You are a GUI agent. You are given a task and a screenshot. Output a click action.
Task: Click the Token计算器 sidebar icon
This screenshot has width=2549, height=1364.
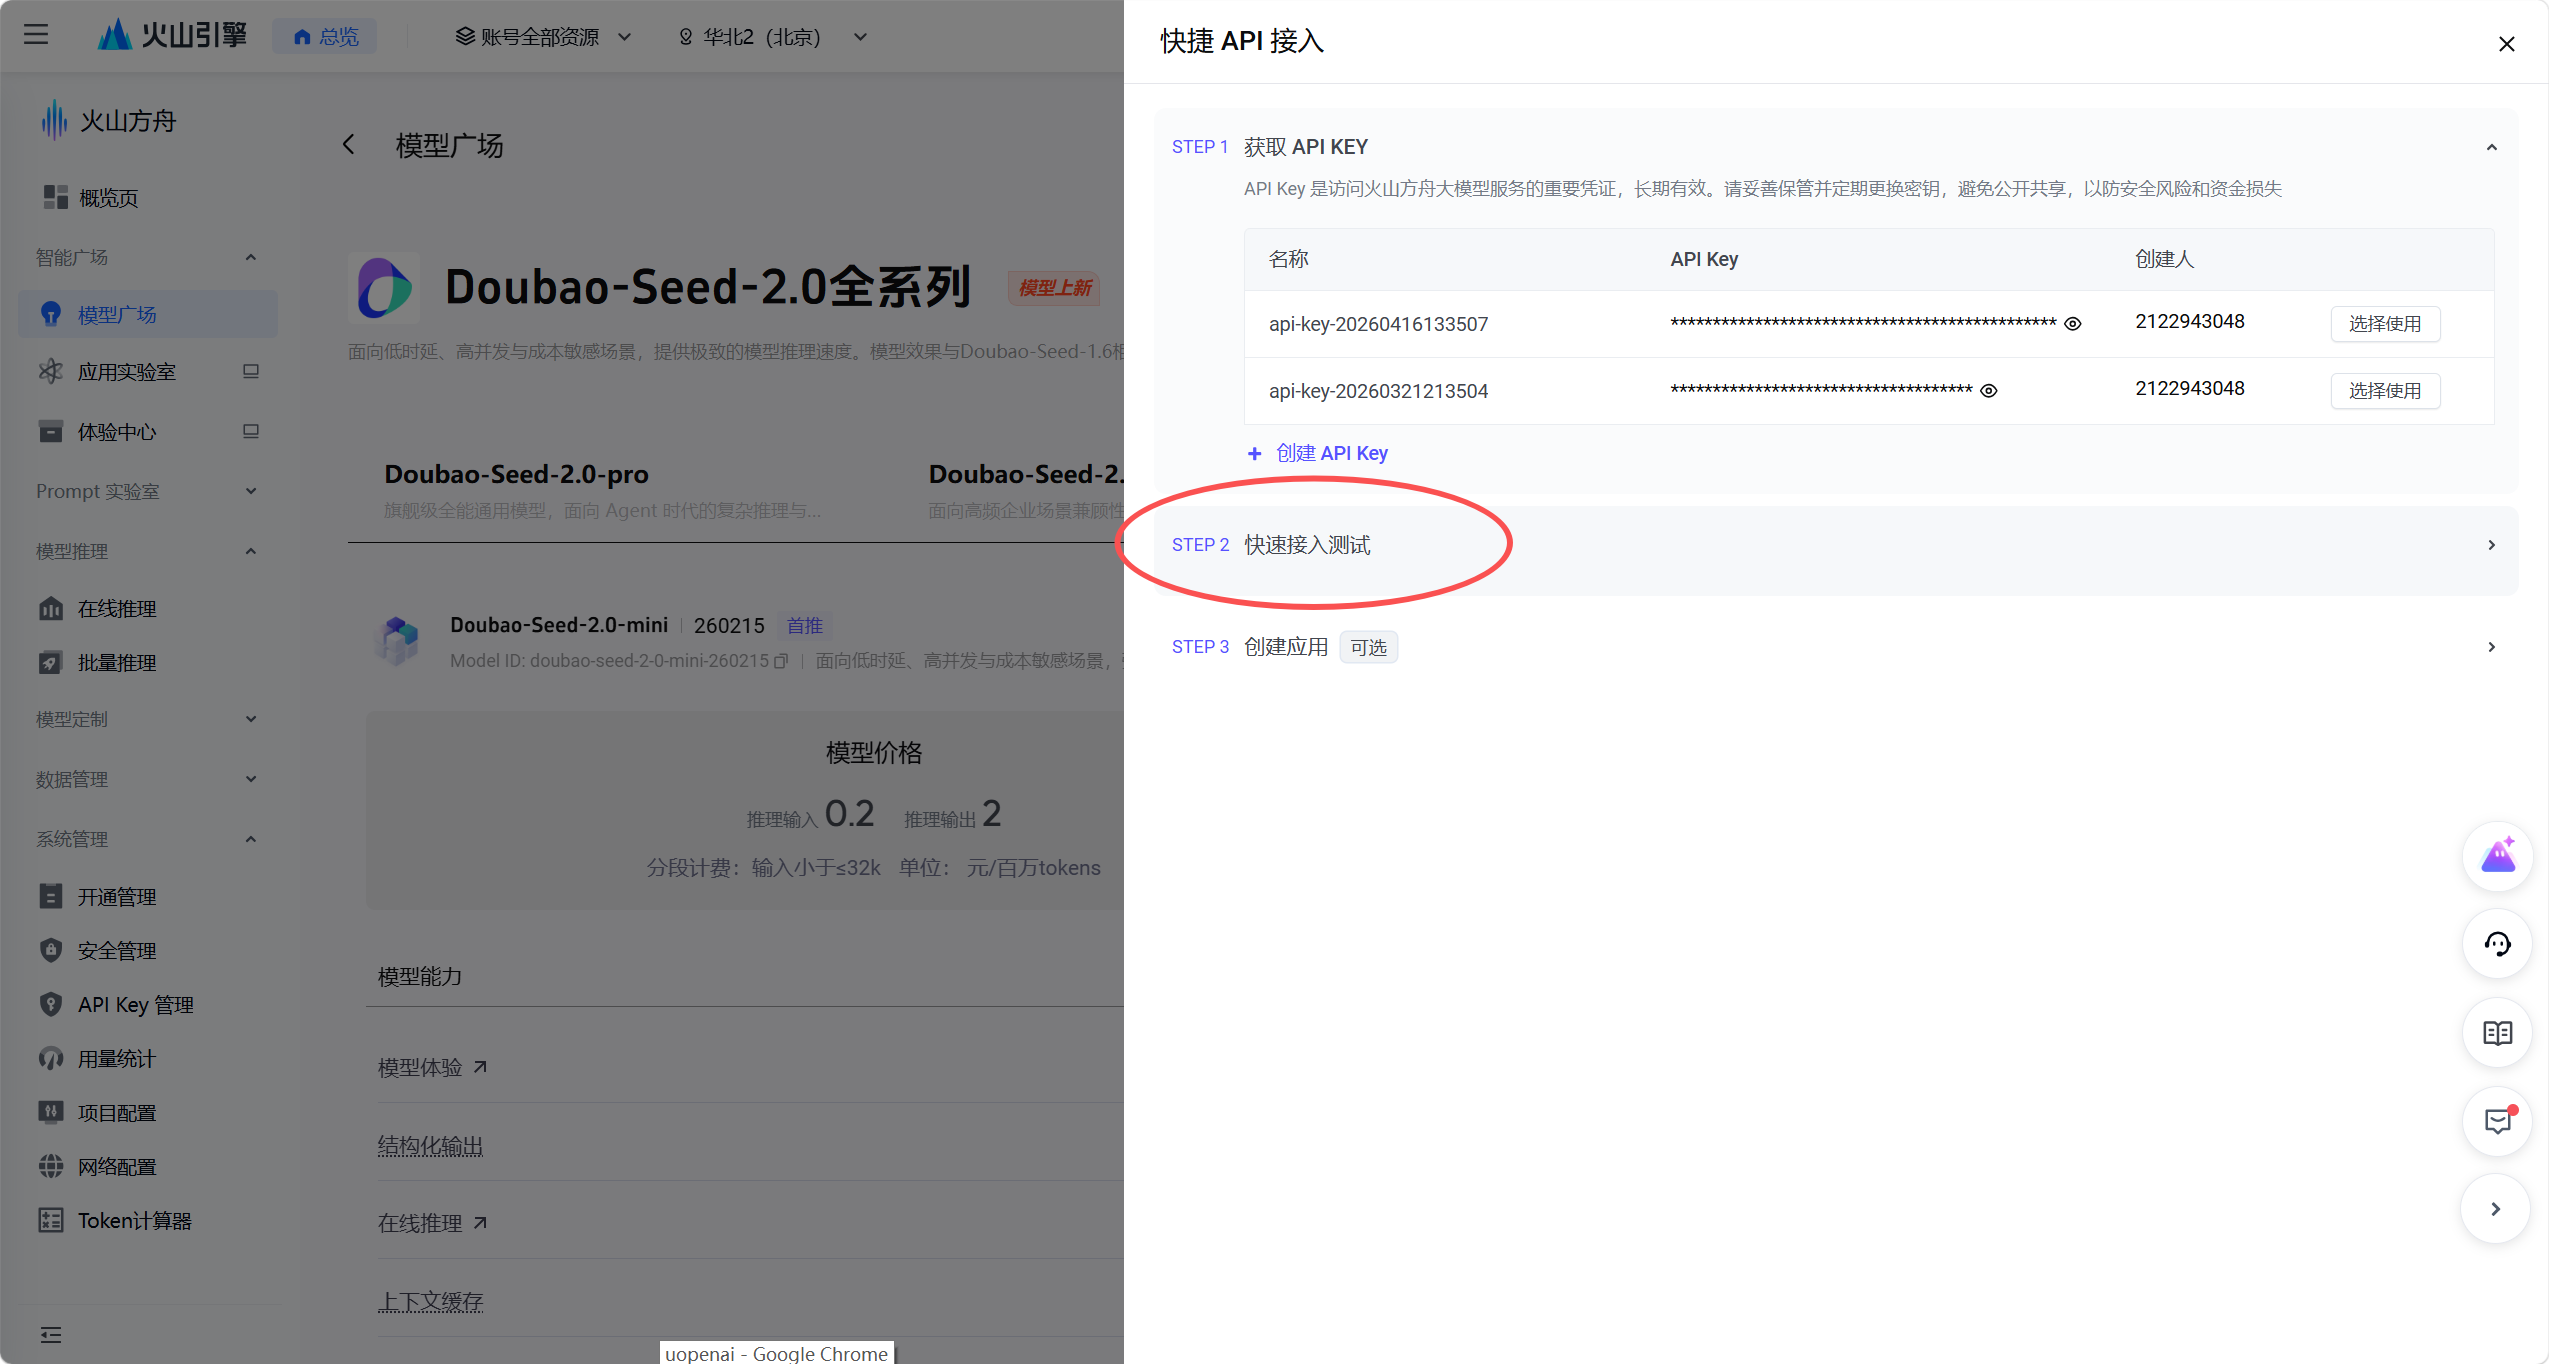[50, 1220]
